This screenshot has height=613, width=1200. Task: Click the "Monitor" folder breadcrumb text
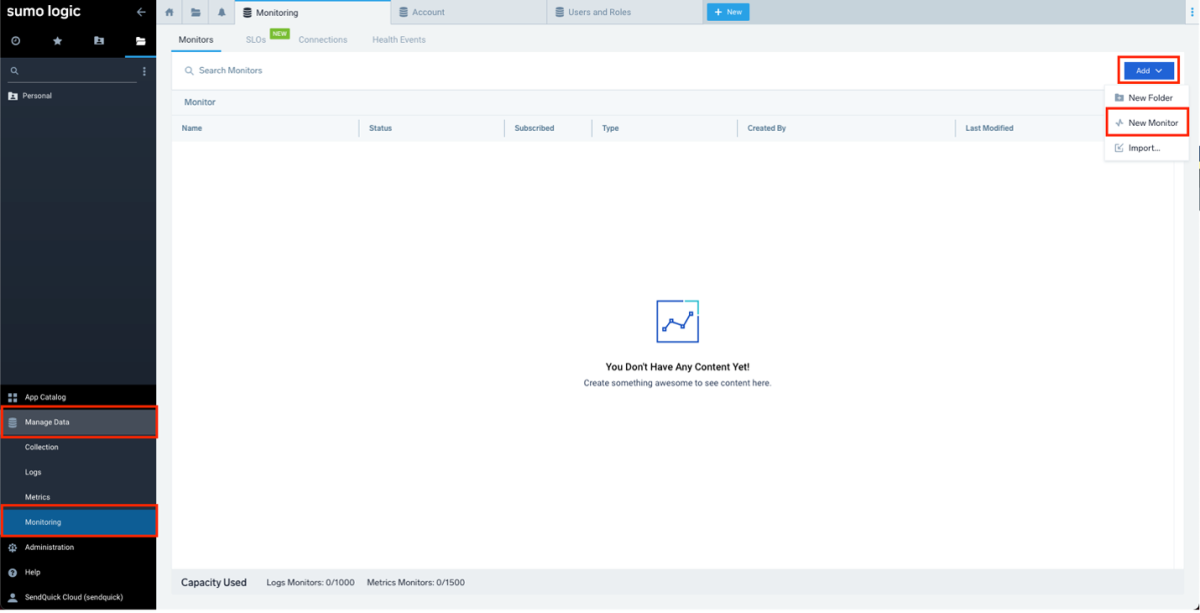pyautogui.click(x=199, y=102)
